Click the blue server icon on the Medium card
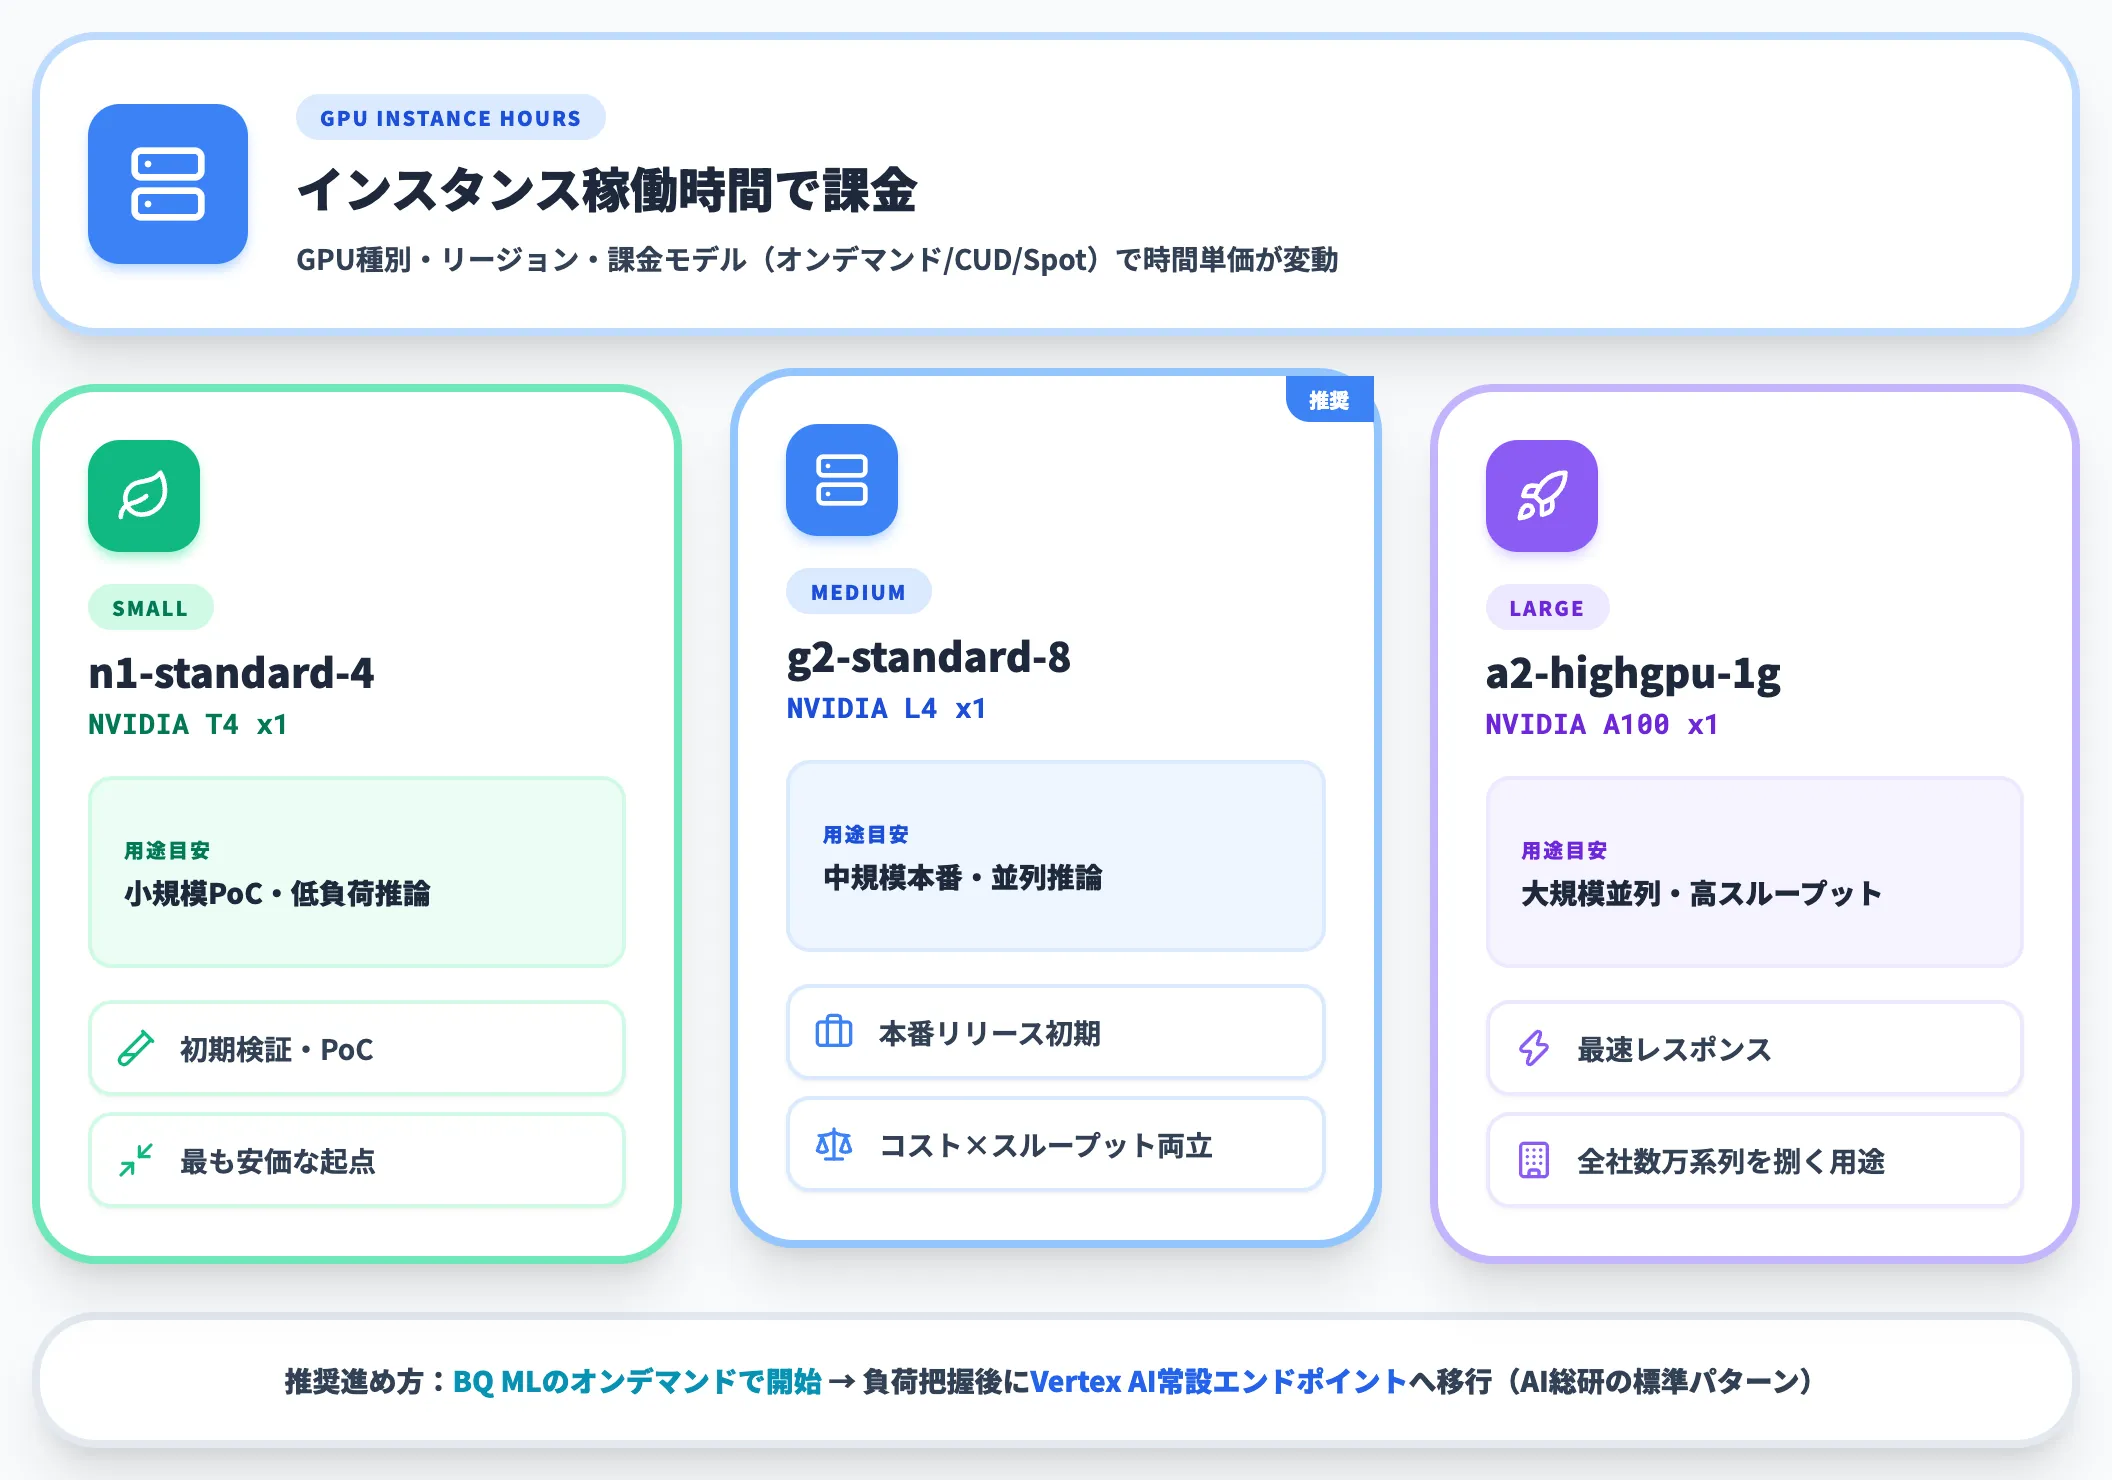 [x=842, y=480]
